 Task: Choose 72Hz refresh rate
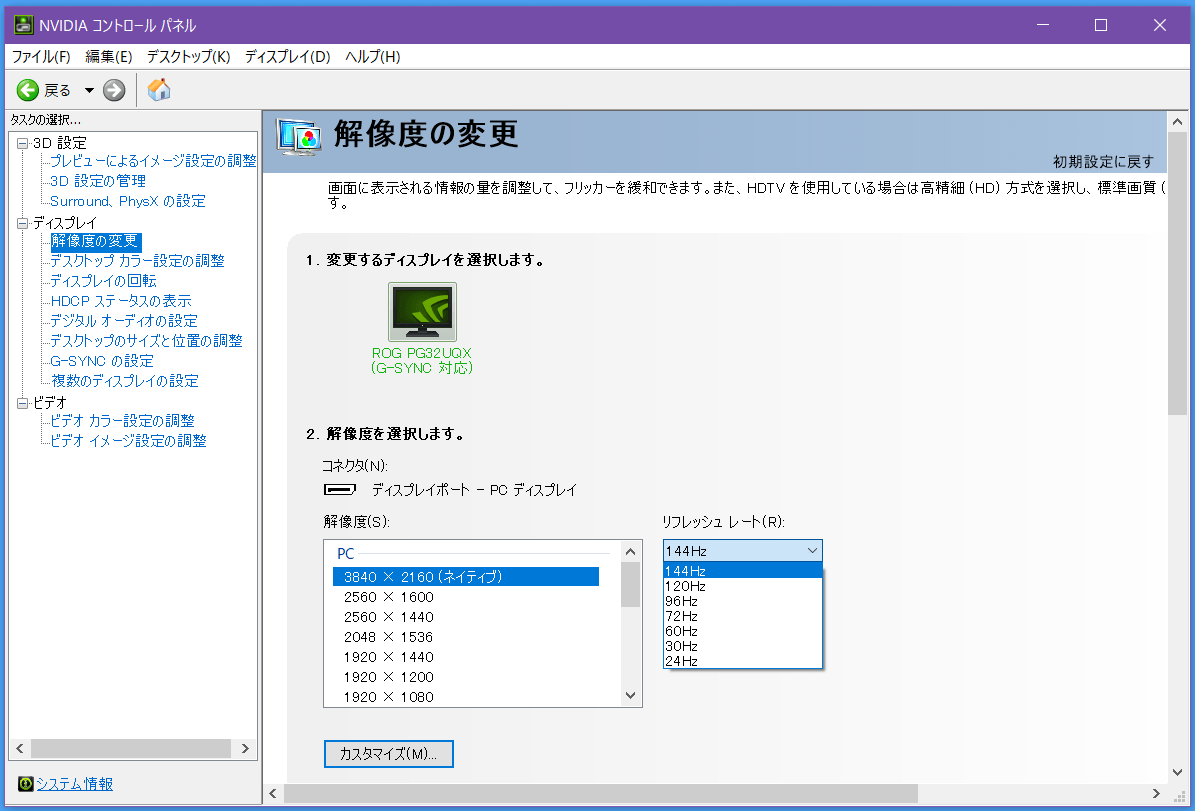pos(742,616)
